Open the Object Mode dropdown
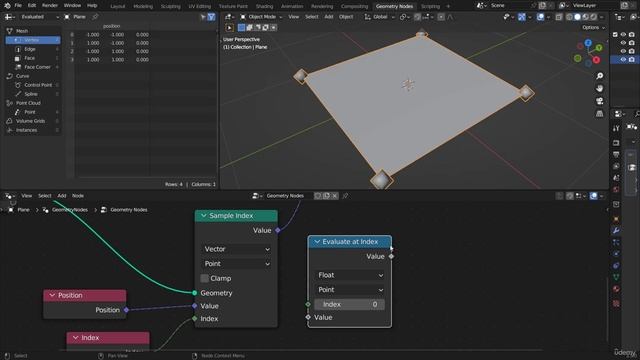The width and height of the screenshot is (640, 360). [261, 17]
